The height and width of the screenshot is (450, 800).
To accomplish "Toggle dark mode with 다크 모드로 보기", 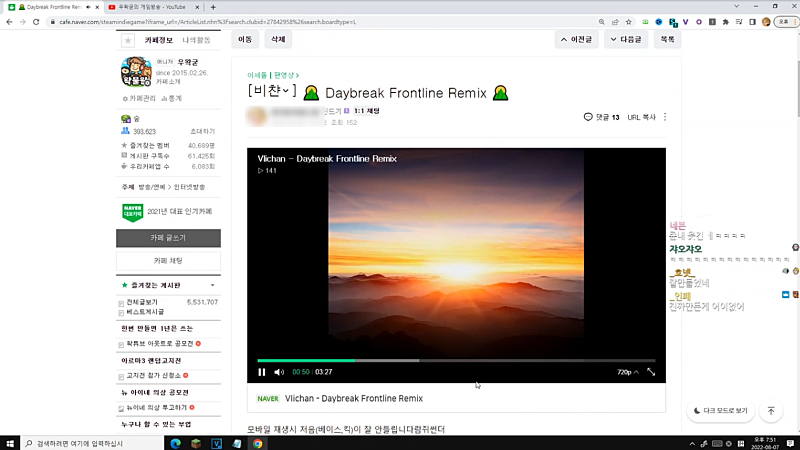I will tap(718, 411).
